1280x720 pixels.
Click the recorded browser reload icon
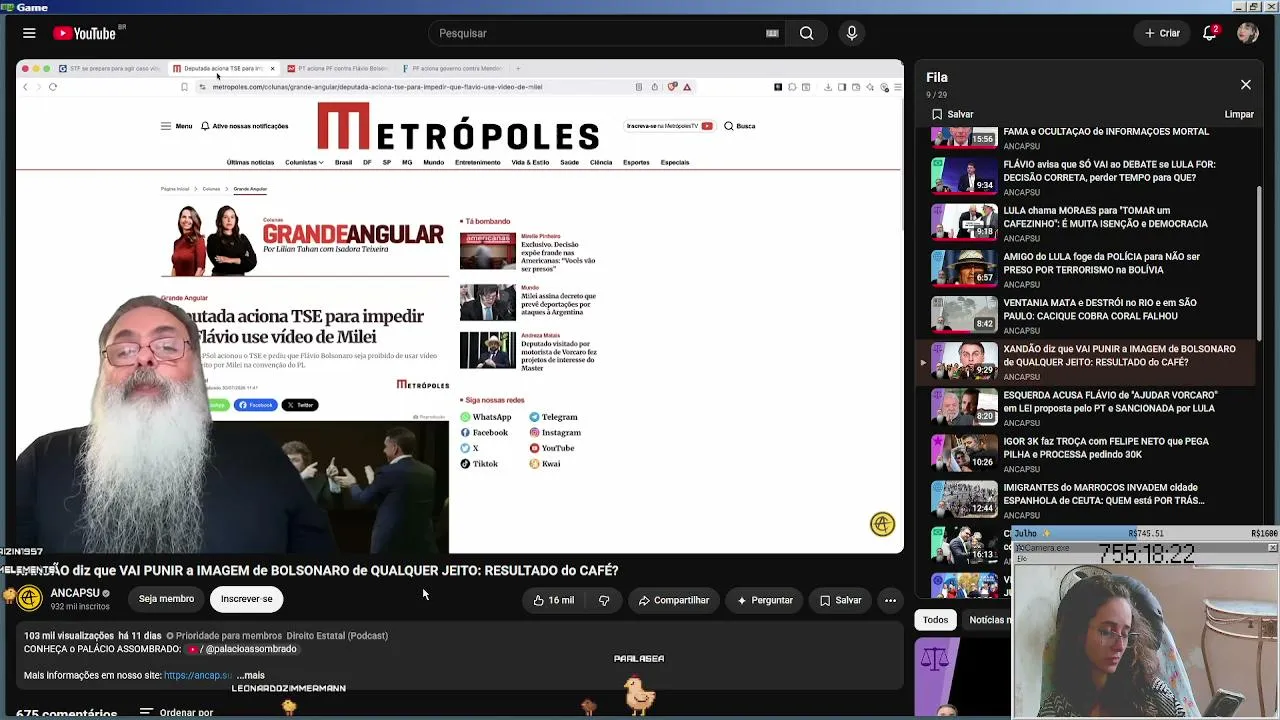[53, 87]
